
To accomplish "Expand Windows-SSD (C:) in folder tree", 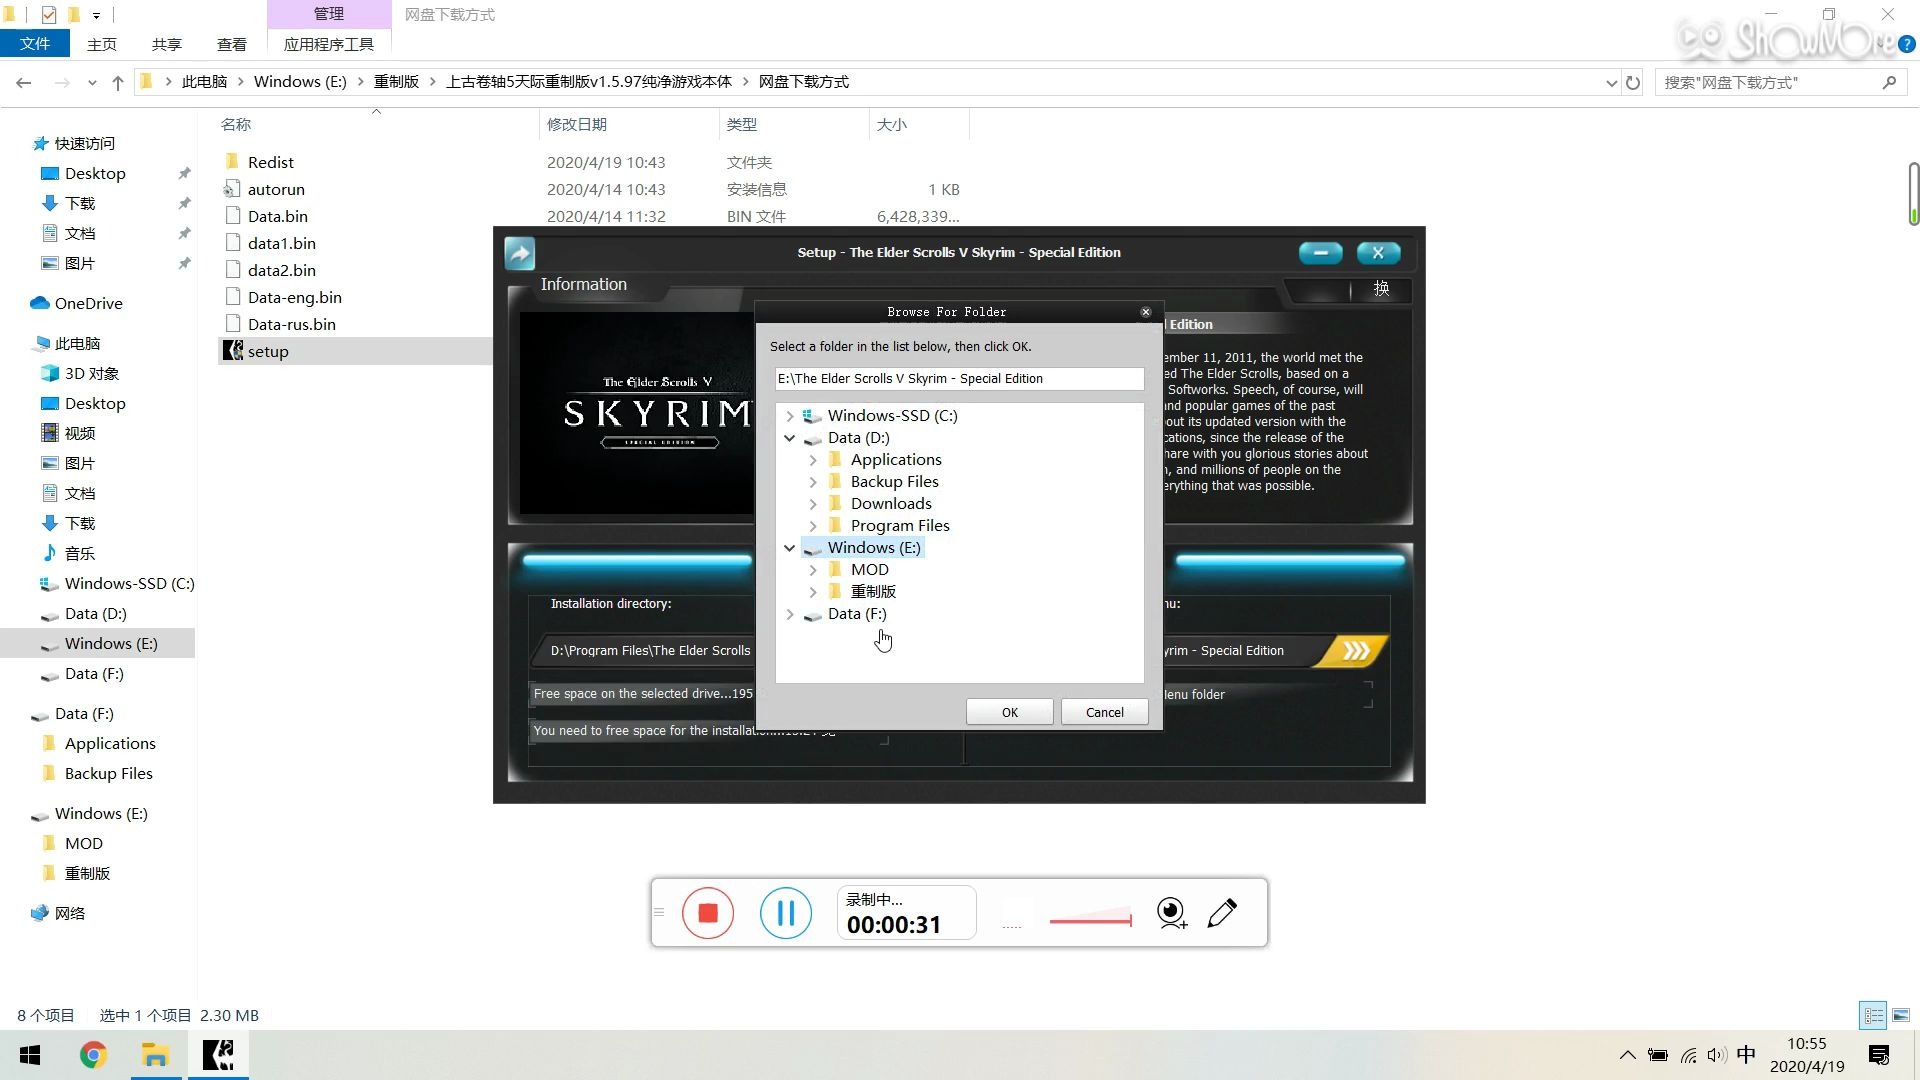I will coord(790,416).
